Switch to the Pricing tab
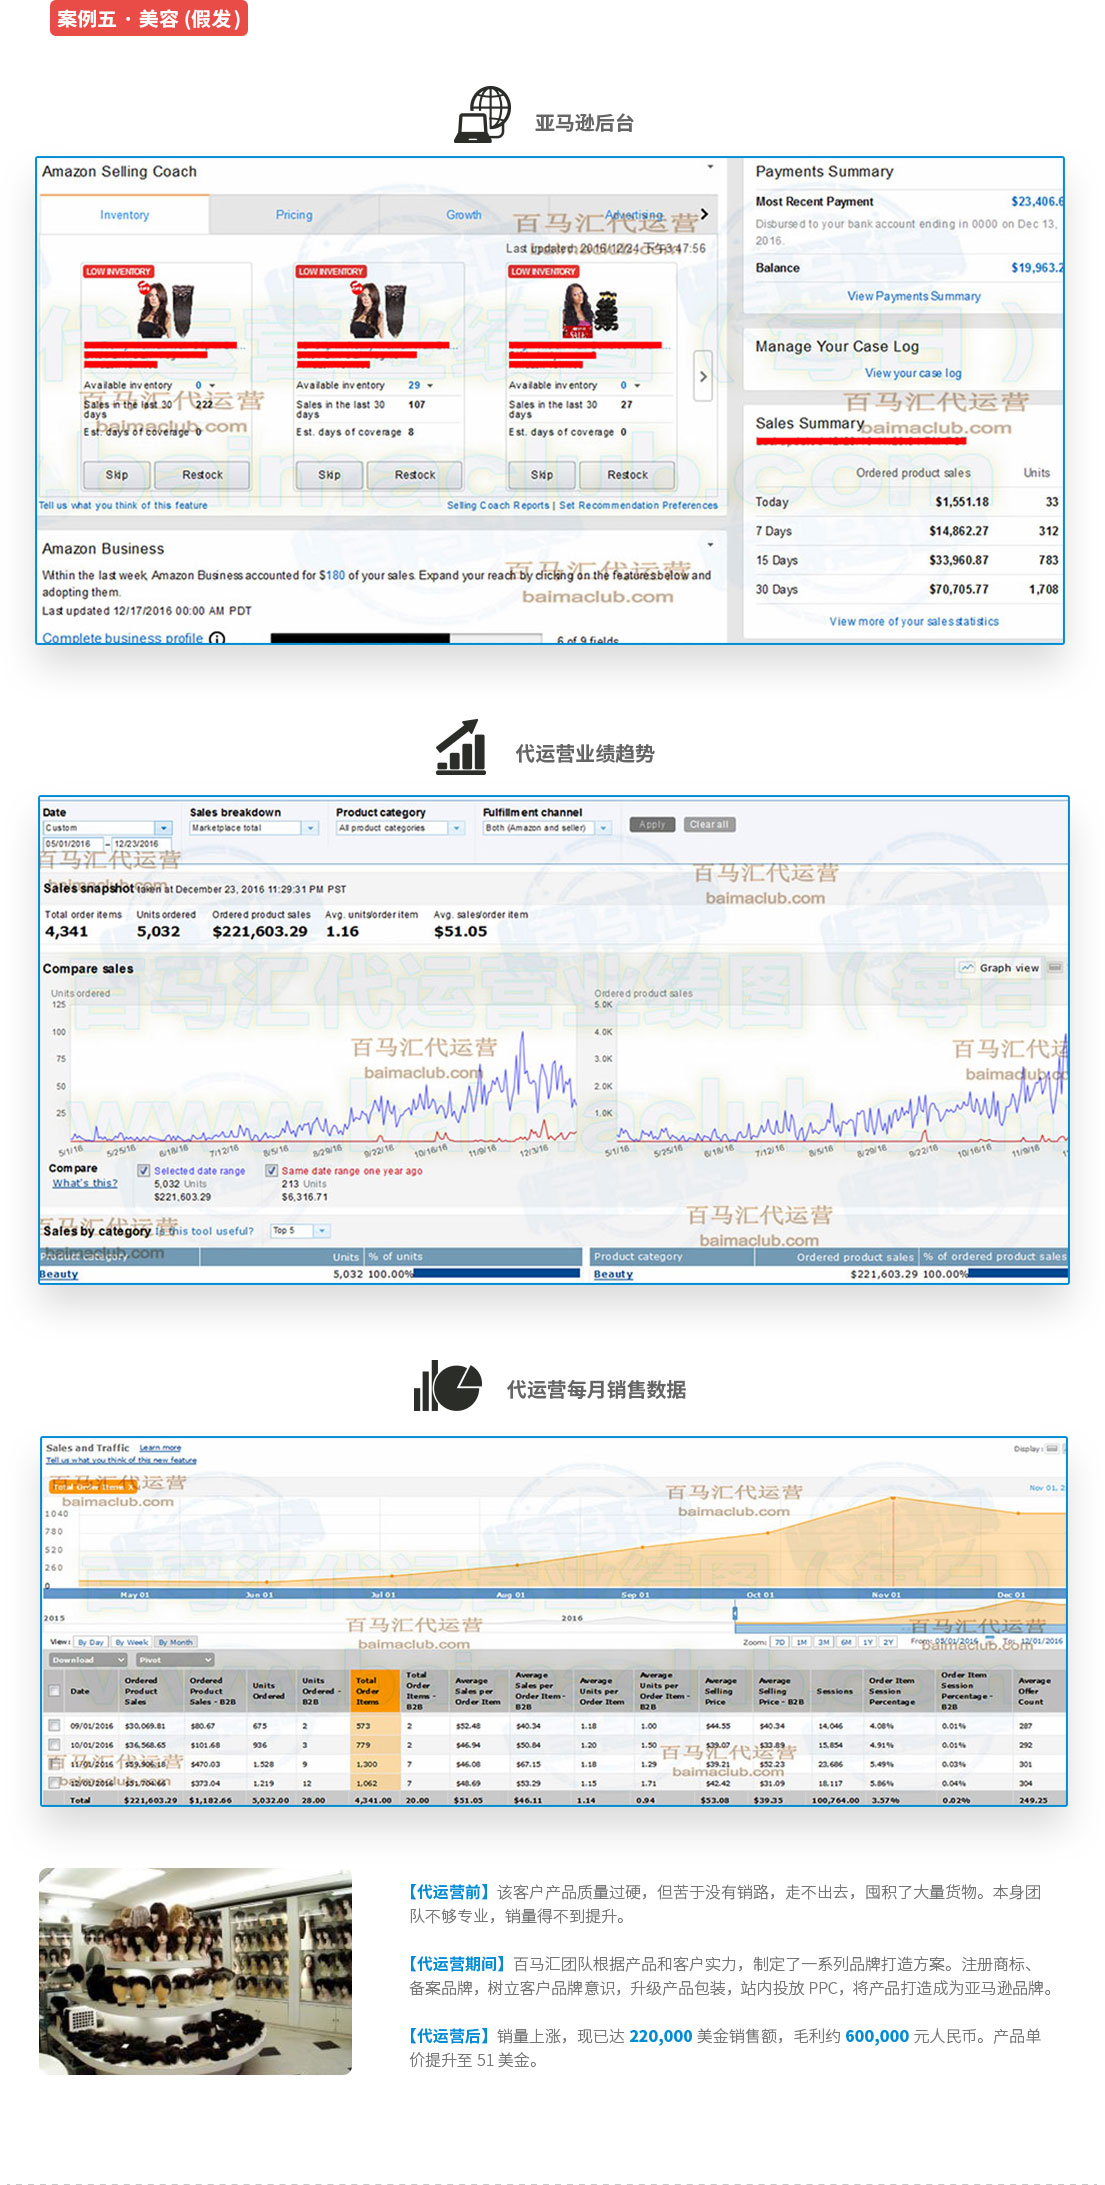This screenshot has height=2185, width=1105. (x=294, y=215)
